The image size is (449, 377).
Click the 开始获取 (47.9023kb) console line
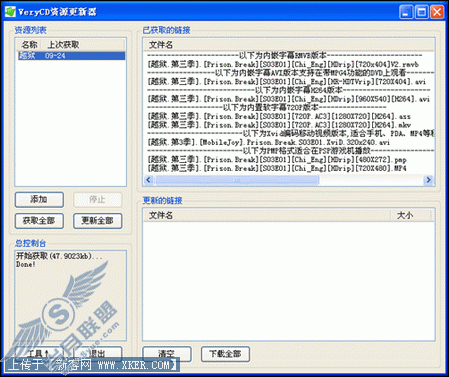(59, 256)
